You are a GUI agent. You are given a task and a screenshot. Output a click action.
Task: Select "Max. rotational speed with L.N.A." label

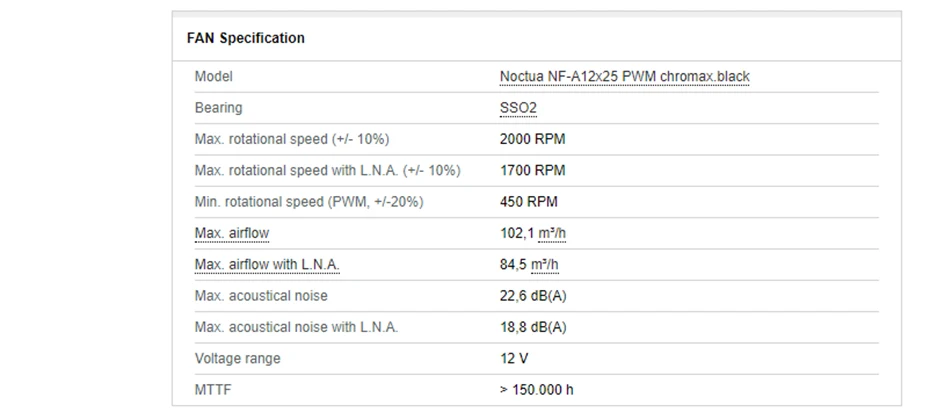[327, 171]
